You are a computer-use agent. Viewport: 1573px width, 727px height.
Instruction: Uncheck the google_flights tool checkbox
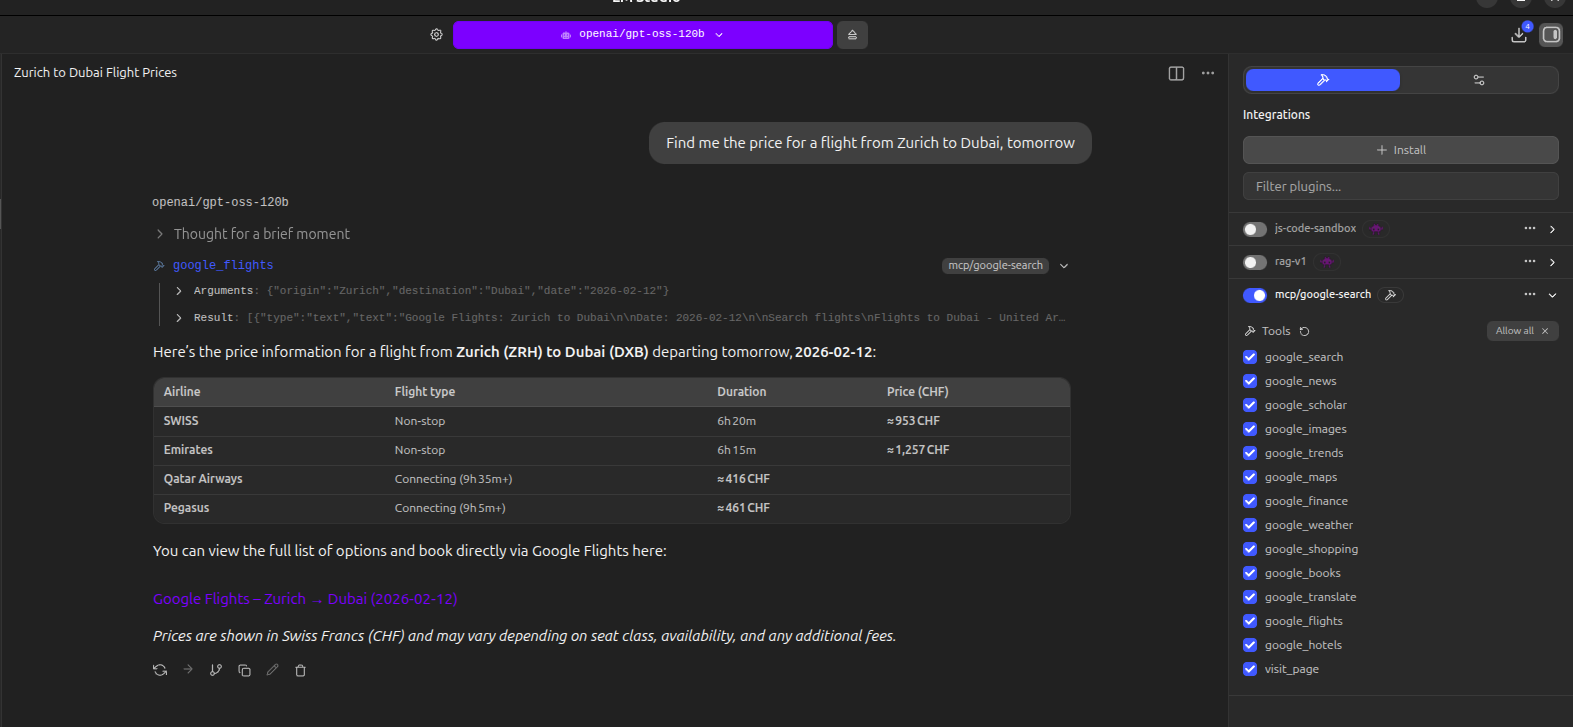(x=1250, y=621)
